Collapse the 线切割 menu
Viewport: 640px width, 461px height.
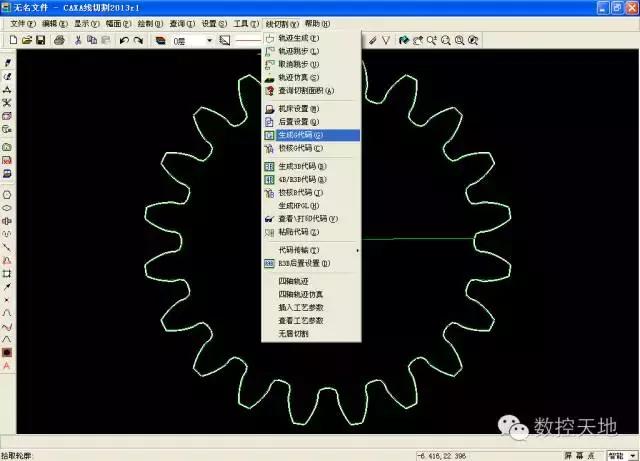282,24
